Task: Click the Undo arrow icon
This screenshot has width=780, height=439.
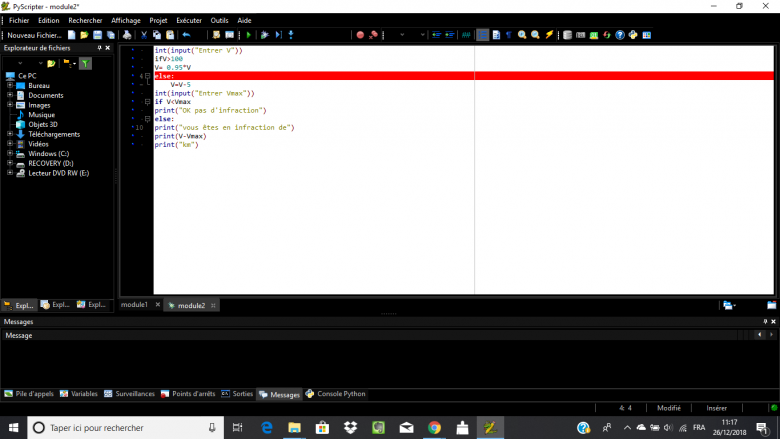Action: 186,35
